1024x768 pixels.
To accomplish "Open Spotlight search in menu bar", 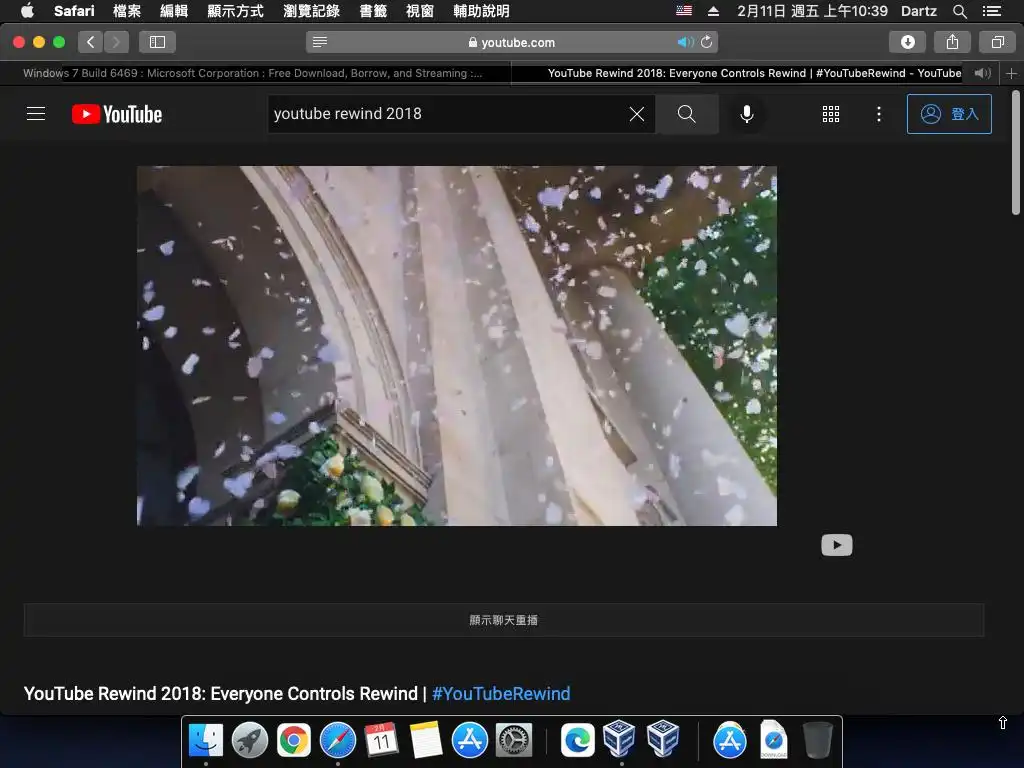I will click(959, 10).
